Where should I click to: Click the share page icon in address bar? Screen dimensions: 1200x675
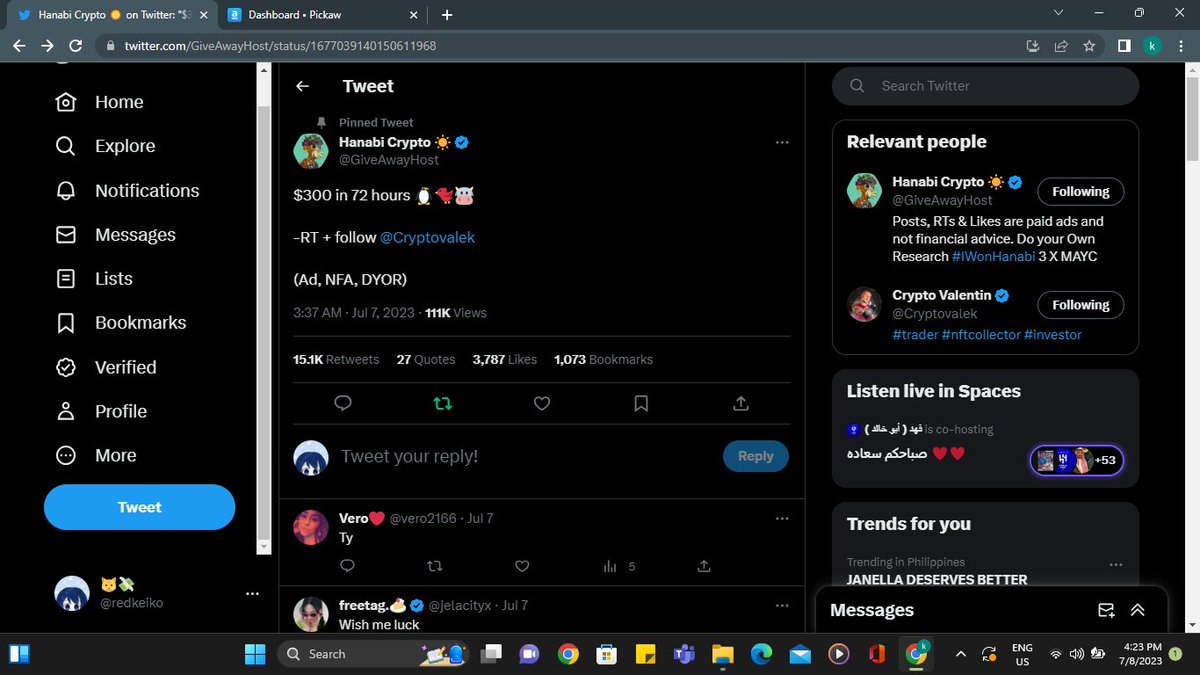[x=1061, y=46]
